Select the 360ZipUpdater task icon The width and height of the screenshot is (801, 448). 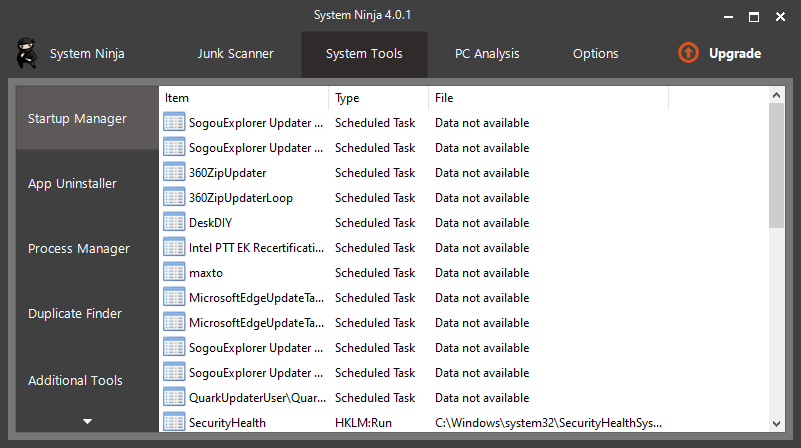tap(174, 173)
